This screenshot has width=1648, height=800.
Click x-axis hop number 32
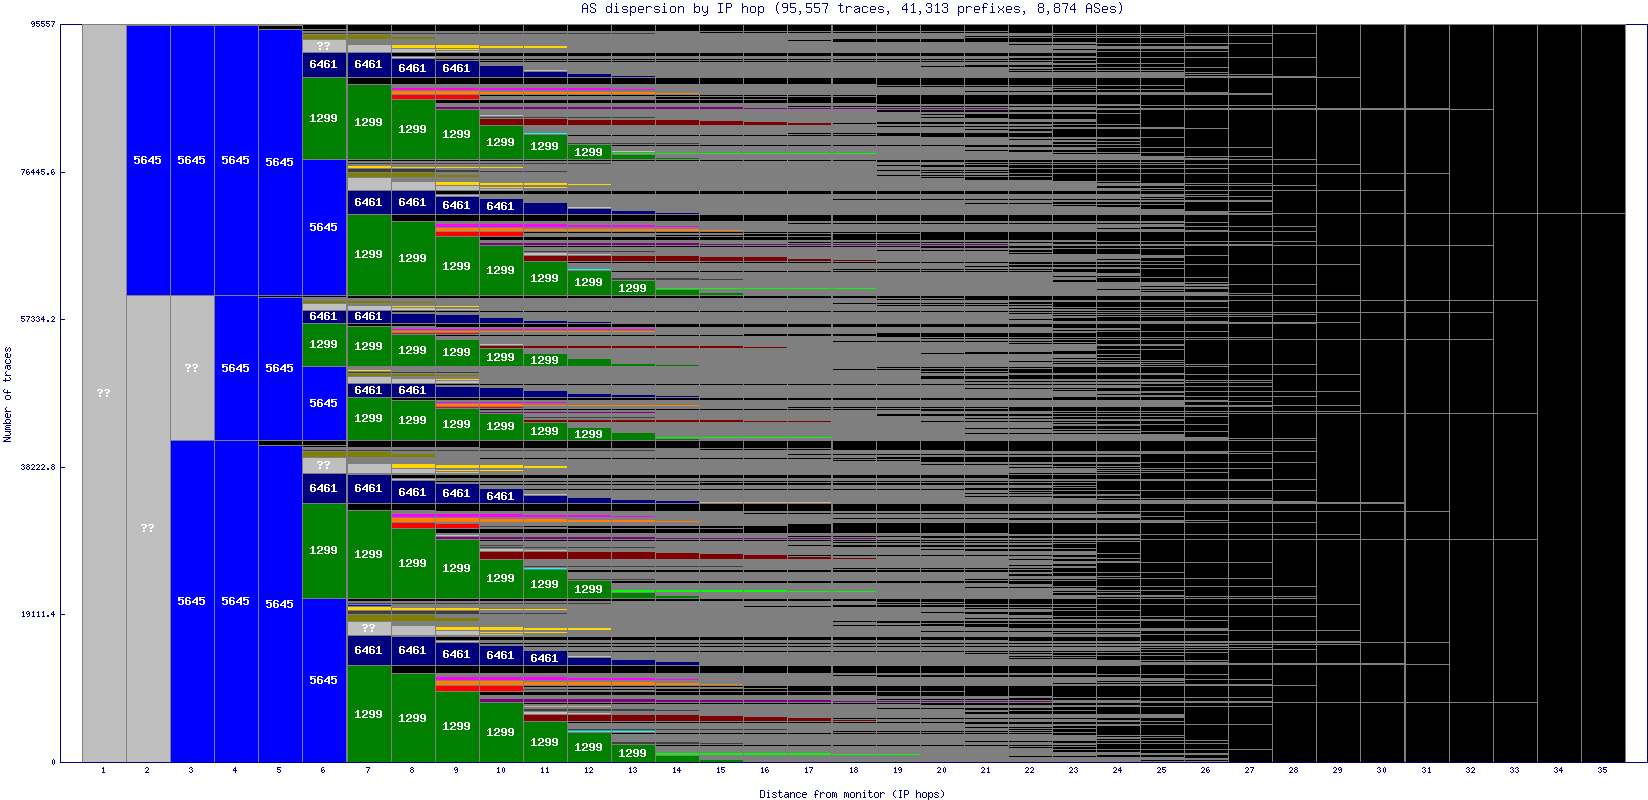click(x=1470, y=770)
